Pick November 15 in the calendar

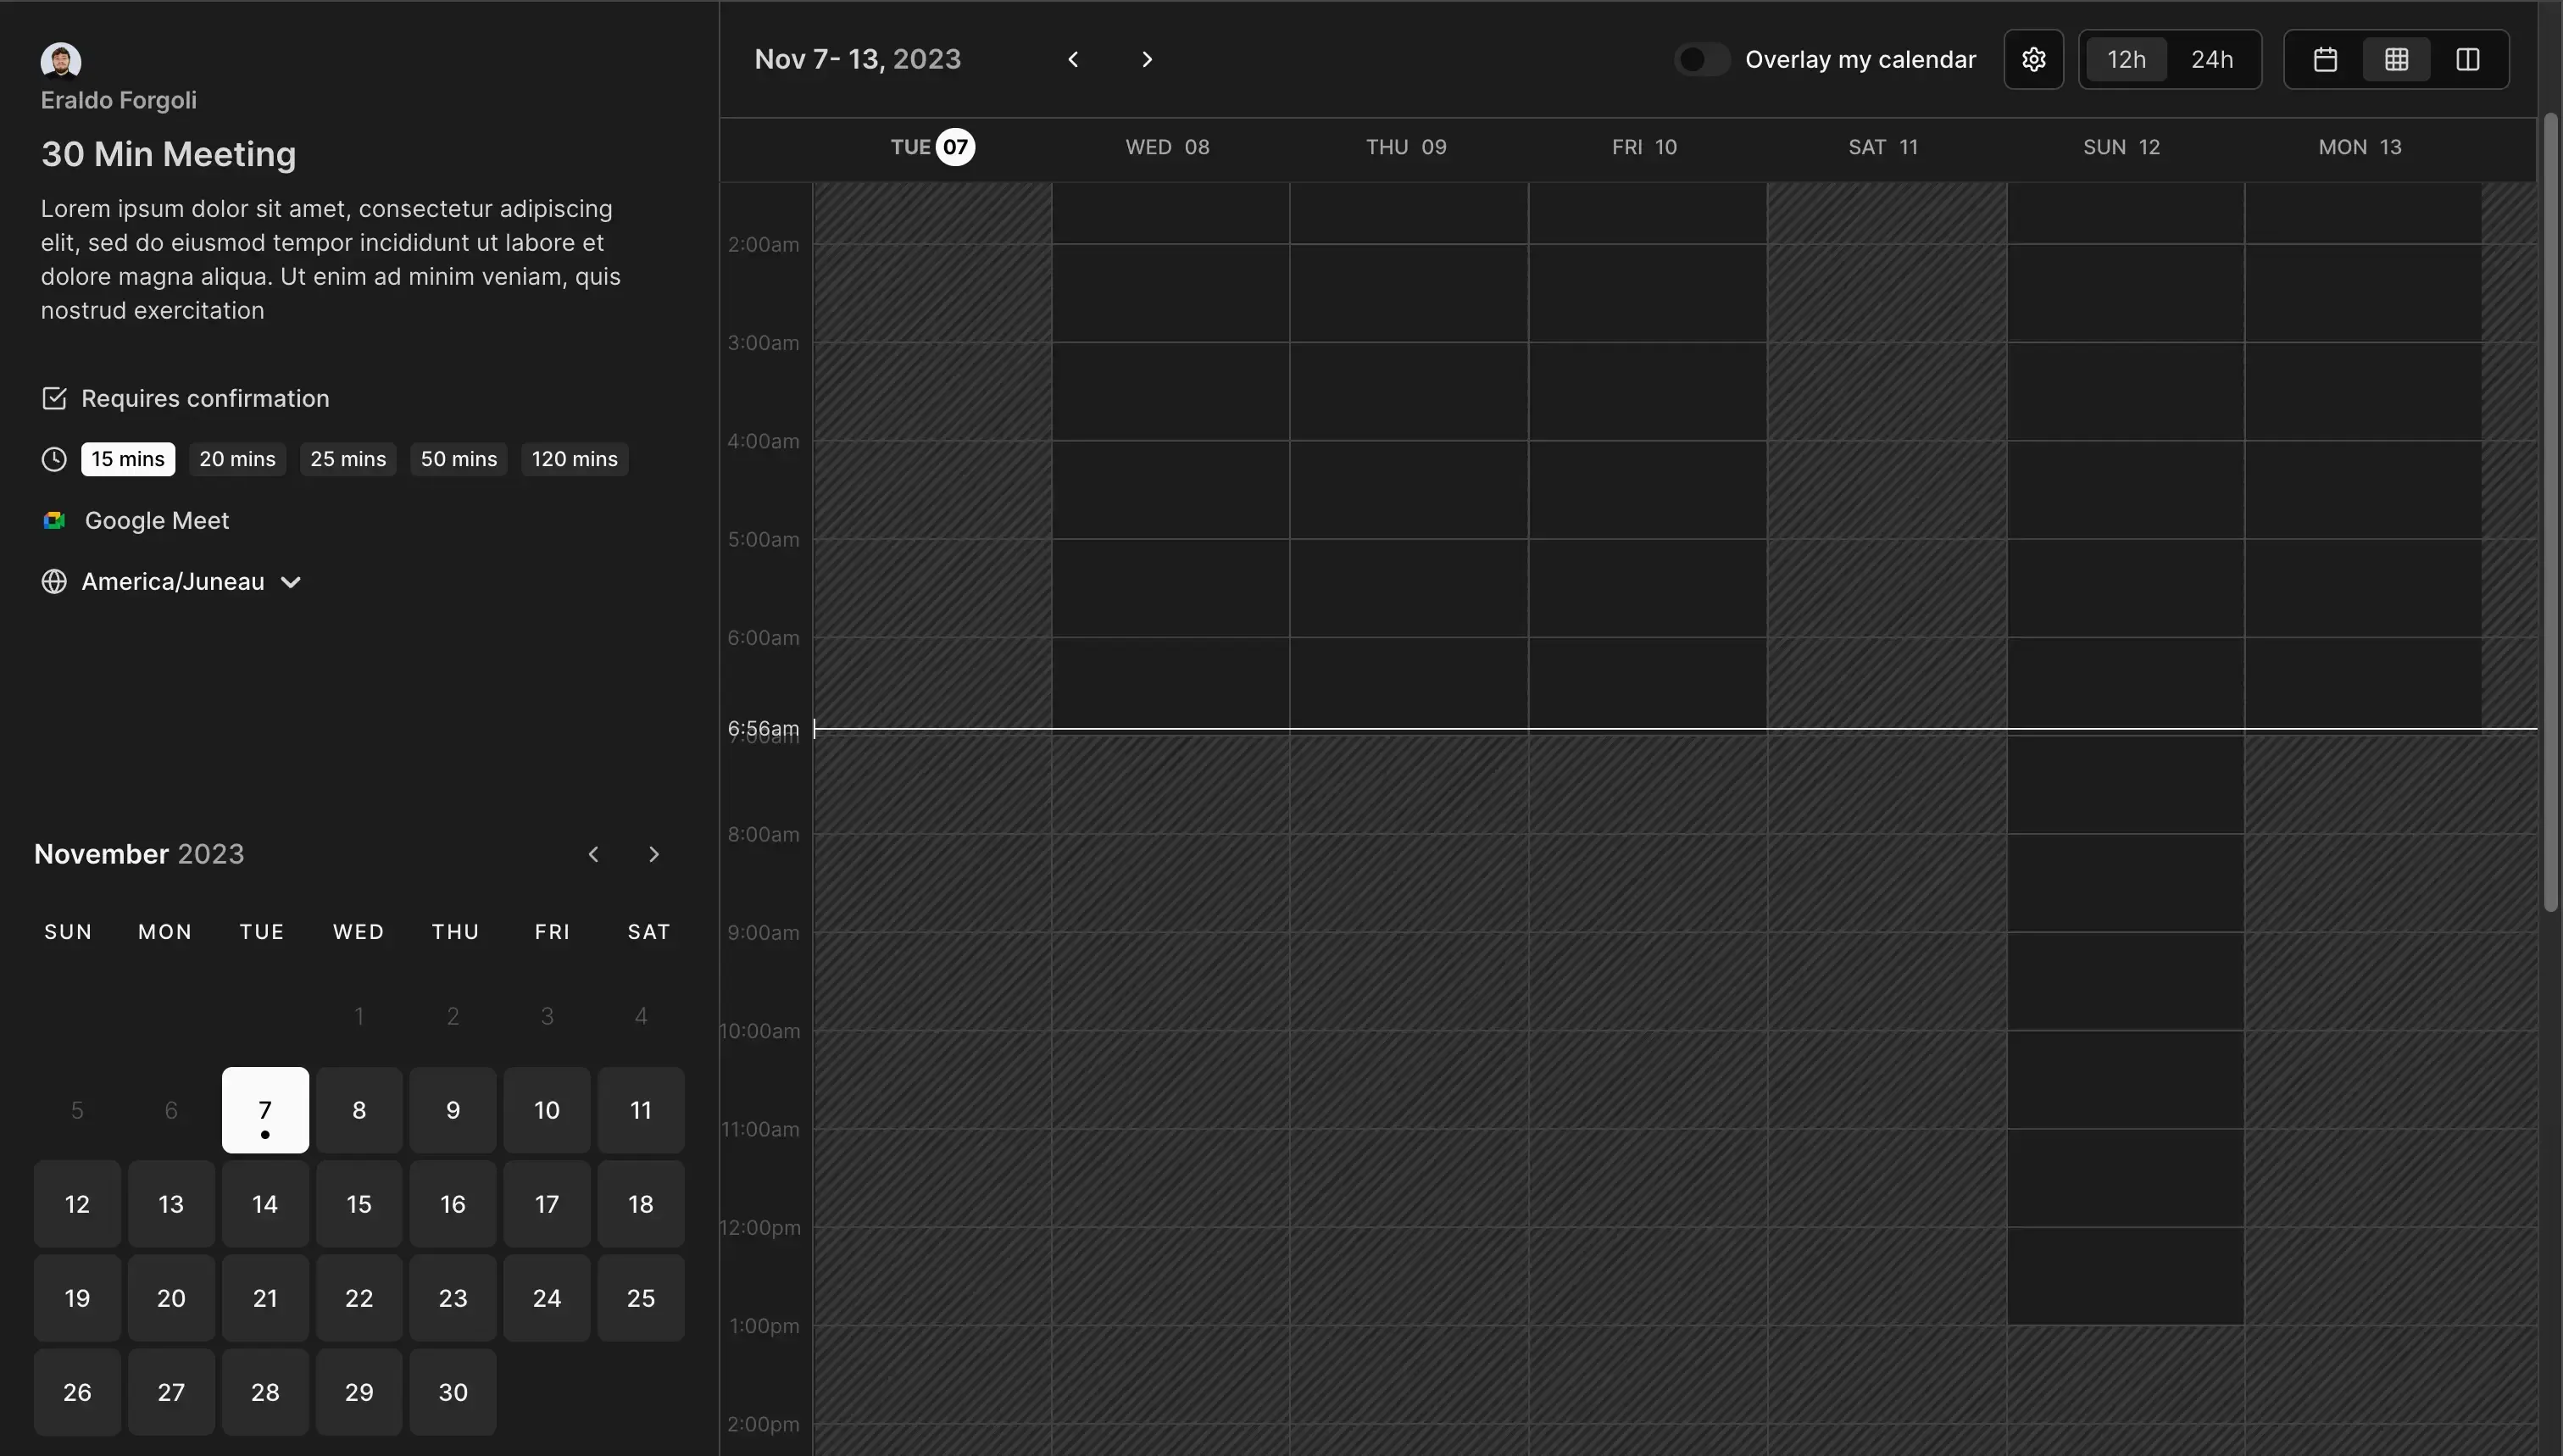pos(359,1204)
